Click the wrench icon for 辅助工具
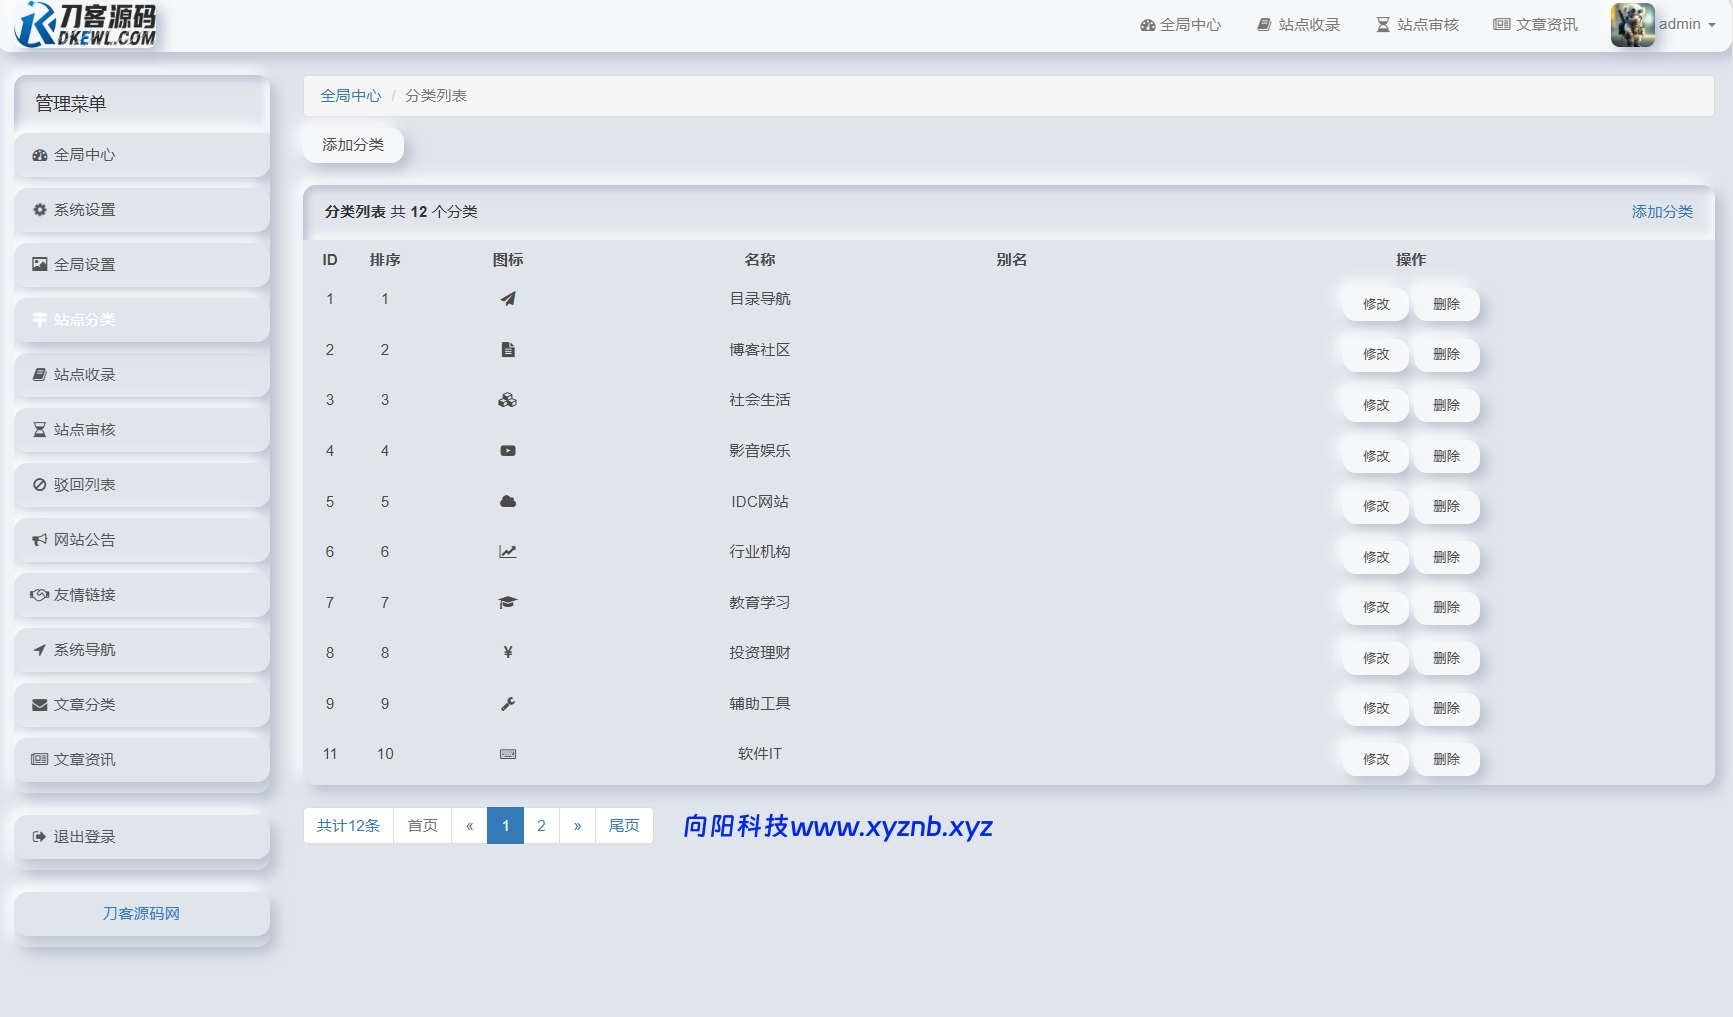This screenshot has width=1733, height=1017. click(x=508, y=704)
